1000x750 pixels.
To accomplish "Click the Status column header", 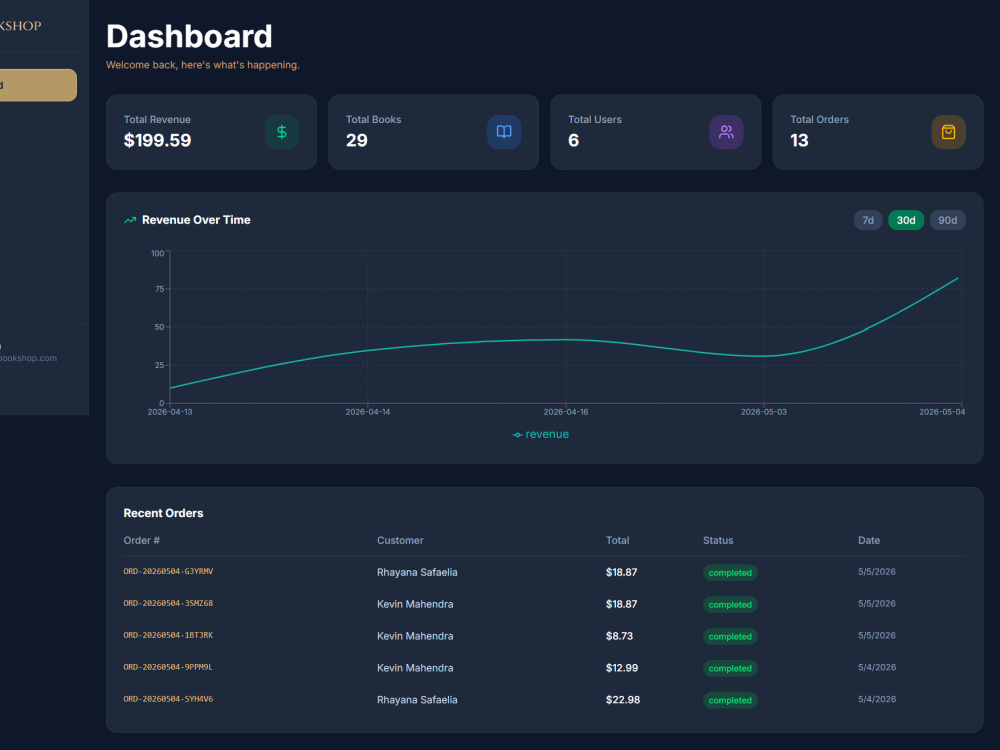I will click(718, 540).
